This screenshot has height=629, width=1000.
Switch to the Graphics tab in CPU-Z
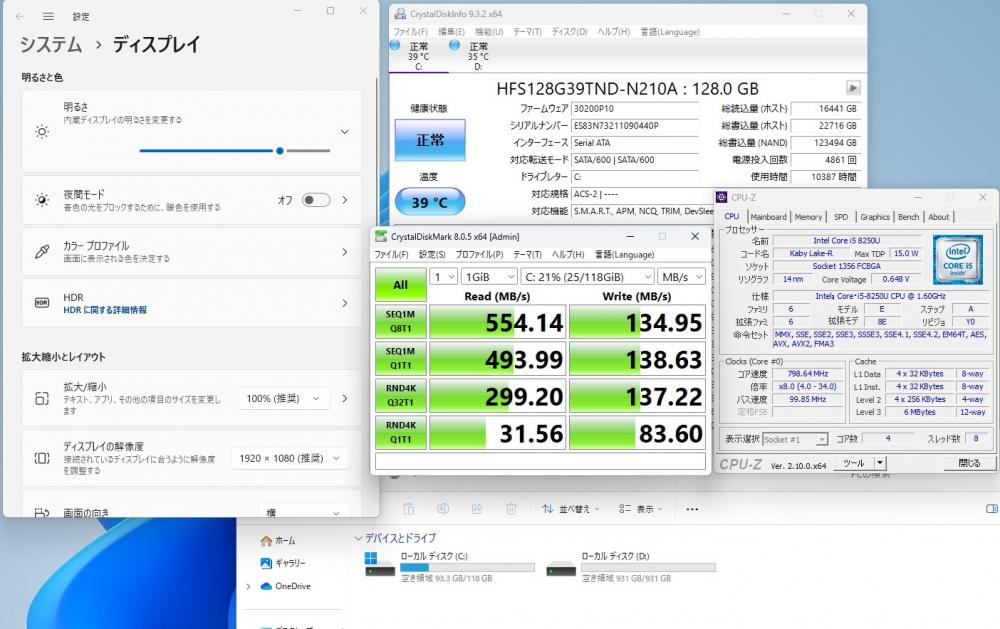pyautogui.click(x=874, y=217)
